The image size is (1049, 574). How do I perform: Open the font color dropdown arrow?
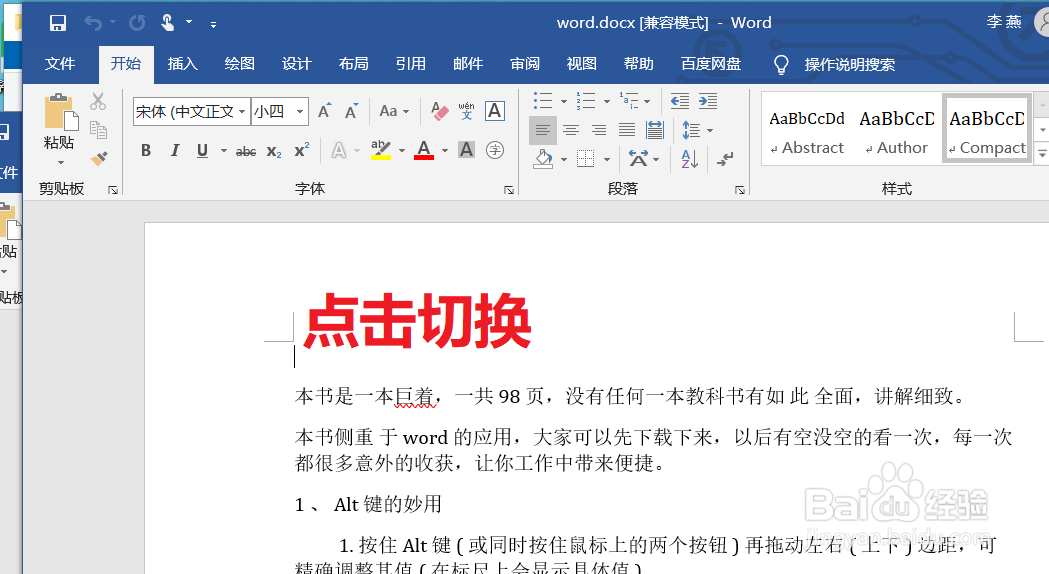click(444, 151)
